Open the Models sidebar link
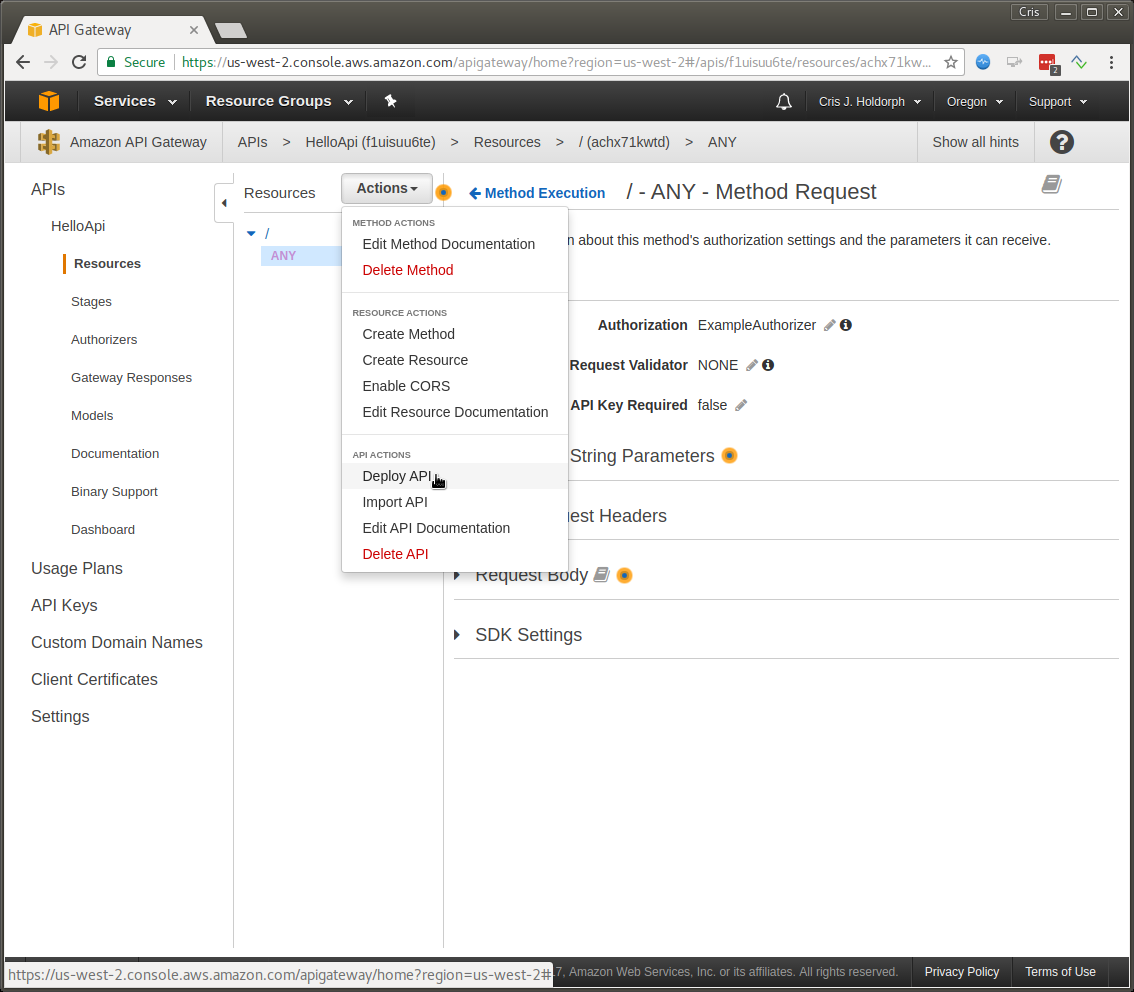 tap(92, 416)
